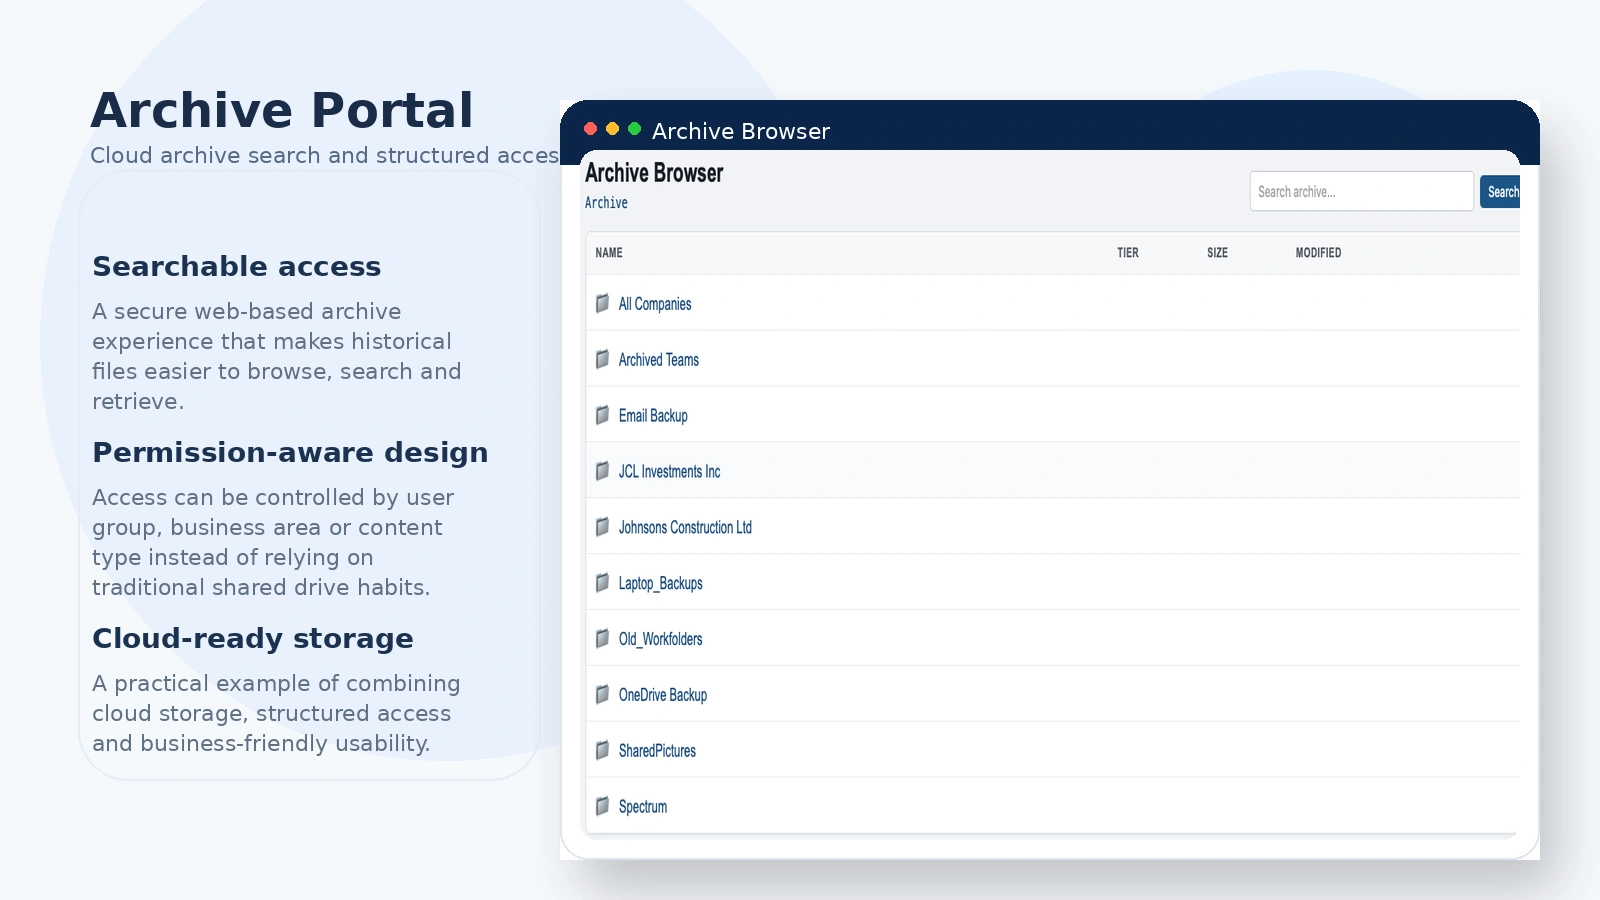The image size is (1600, 900).
Task: Open the Archived Teams folder link
Action: click(x=659, y=360)
